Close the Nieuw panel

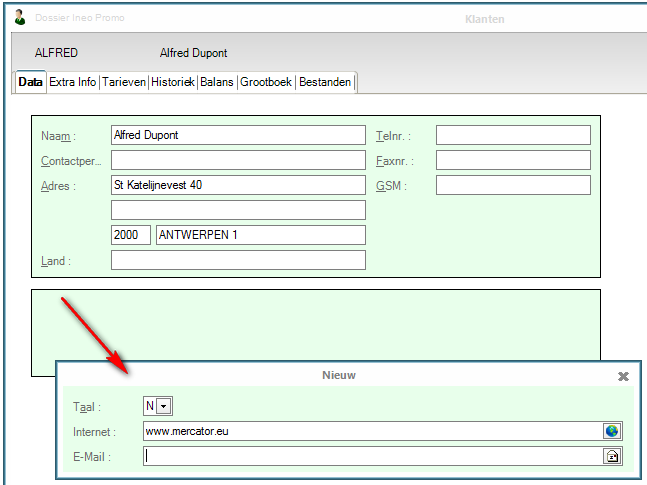pos(623,376)
